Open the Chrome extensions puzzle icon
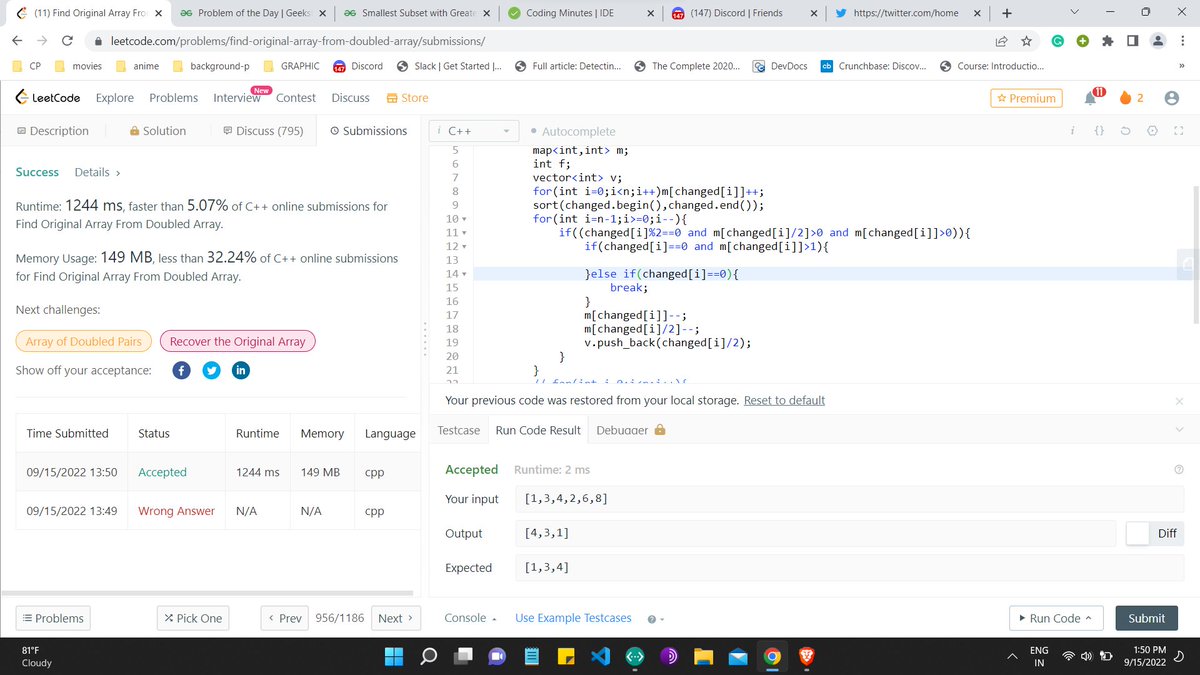Screen dimensions: 1200x675 coord(1109,41)
